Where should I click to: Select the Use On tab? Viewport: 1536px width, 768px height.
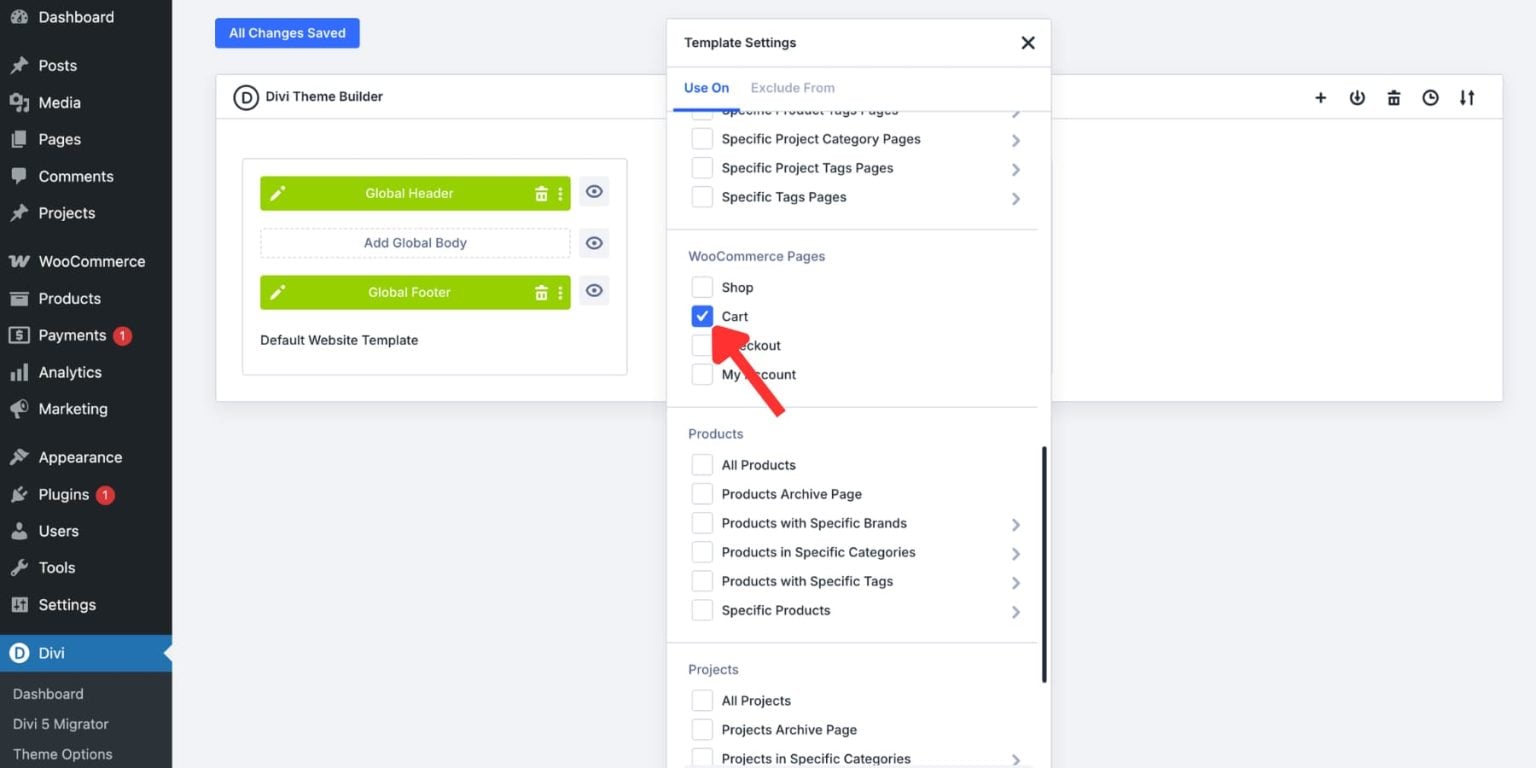[x=706, y=88]
